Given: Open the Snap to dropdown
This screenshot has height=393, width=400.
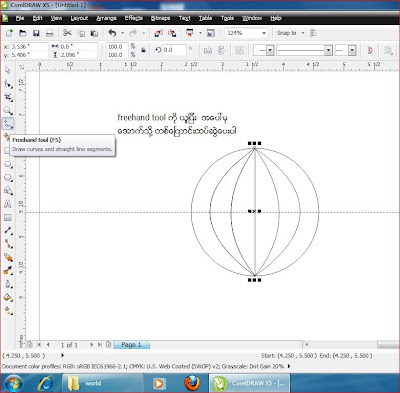Looking at the screenshot, I should [x=303, y=33].
